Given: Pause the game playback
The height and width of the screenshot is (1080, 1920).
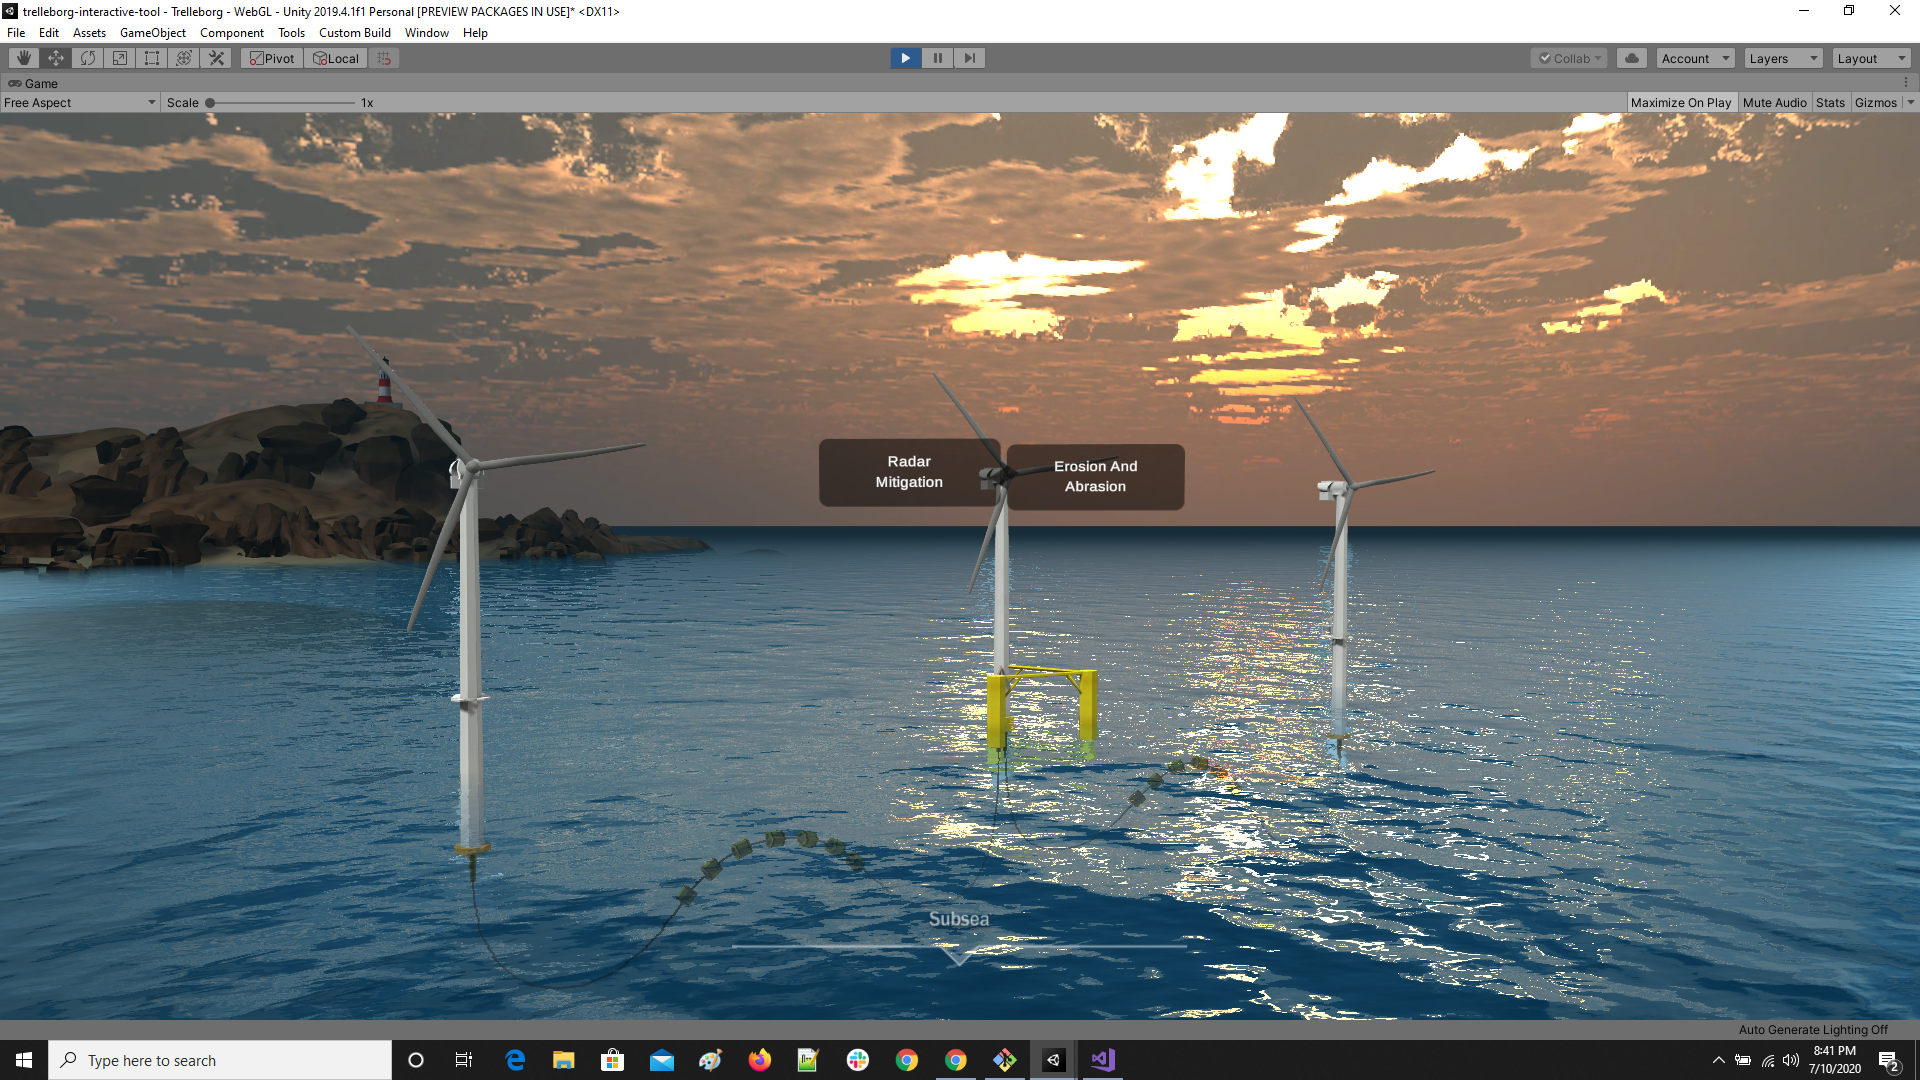Looking at the screenshot, I should 937,58.
